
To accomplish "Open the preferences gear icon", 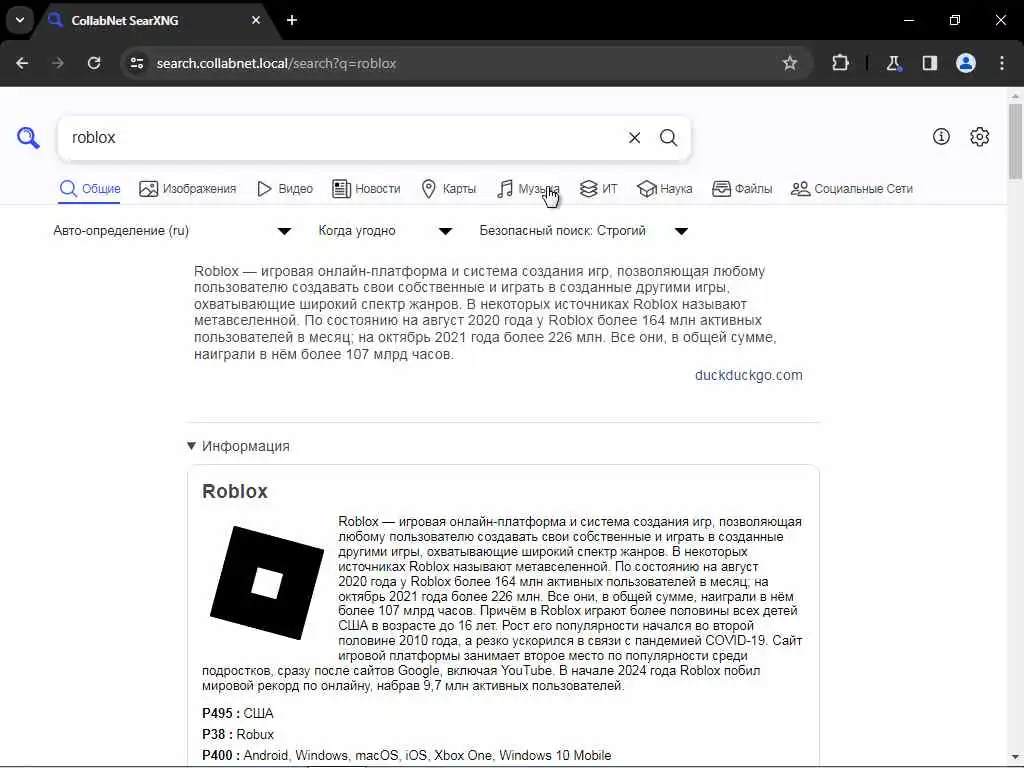I will click(x=980, y=136).
